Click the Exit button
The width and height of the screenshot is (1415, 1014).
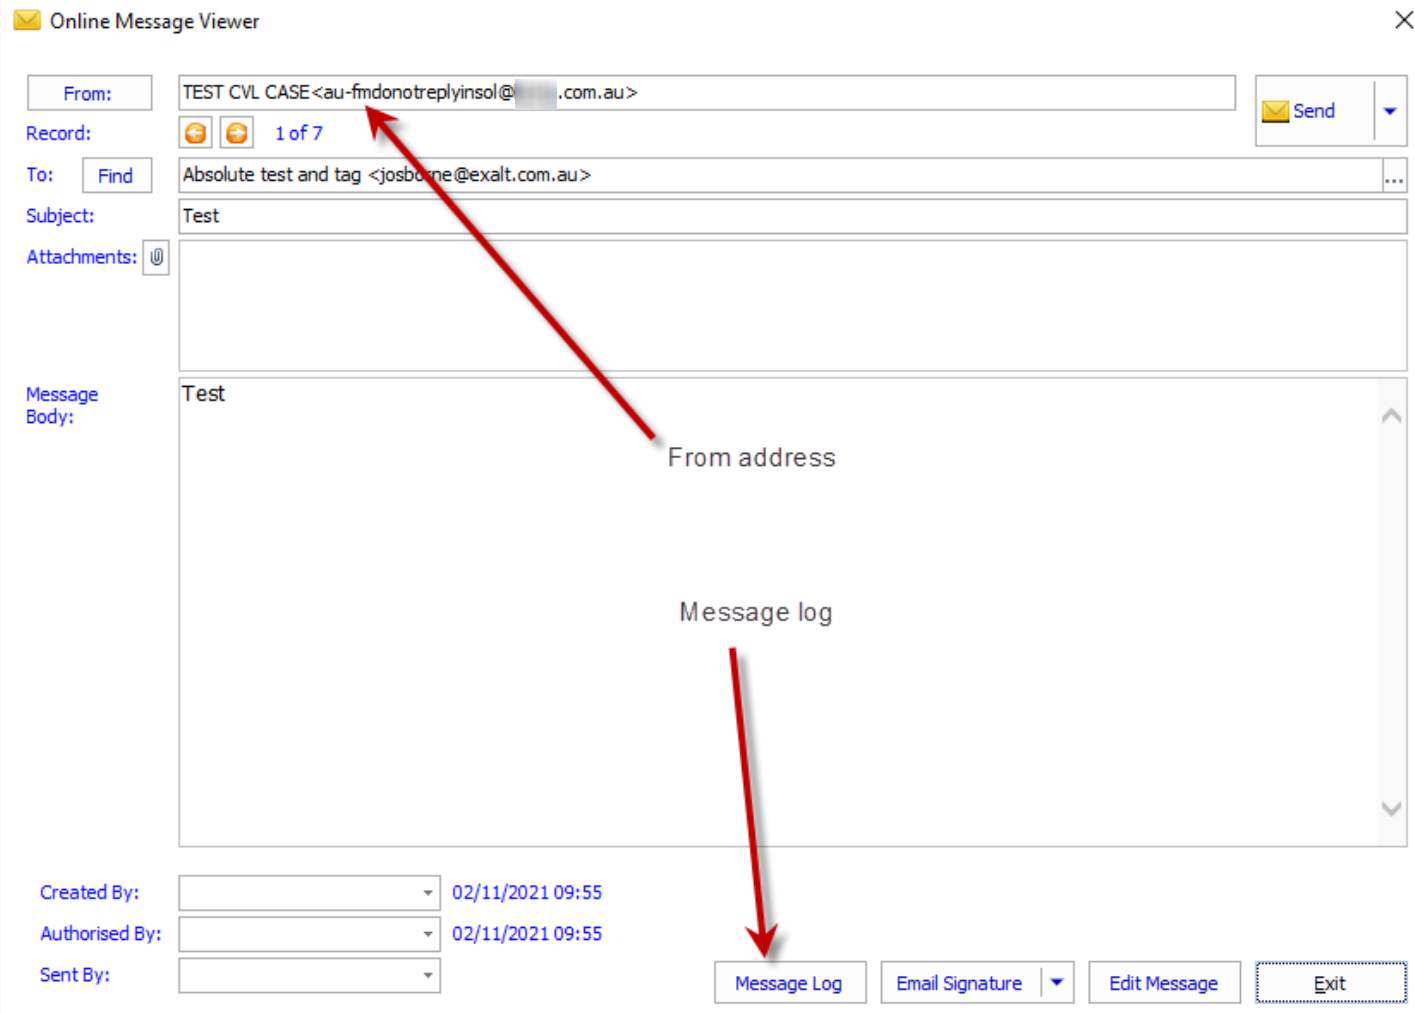click(1330, 983)
